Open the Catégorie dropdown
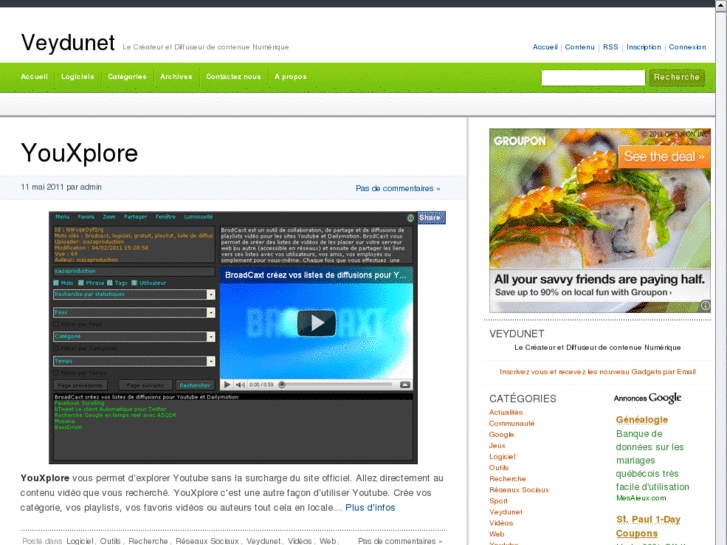727x545 pixels. [x=134, y=337]
